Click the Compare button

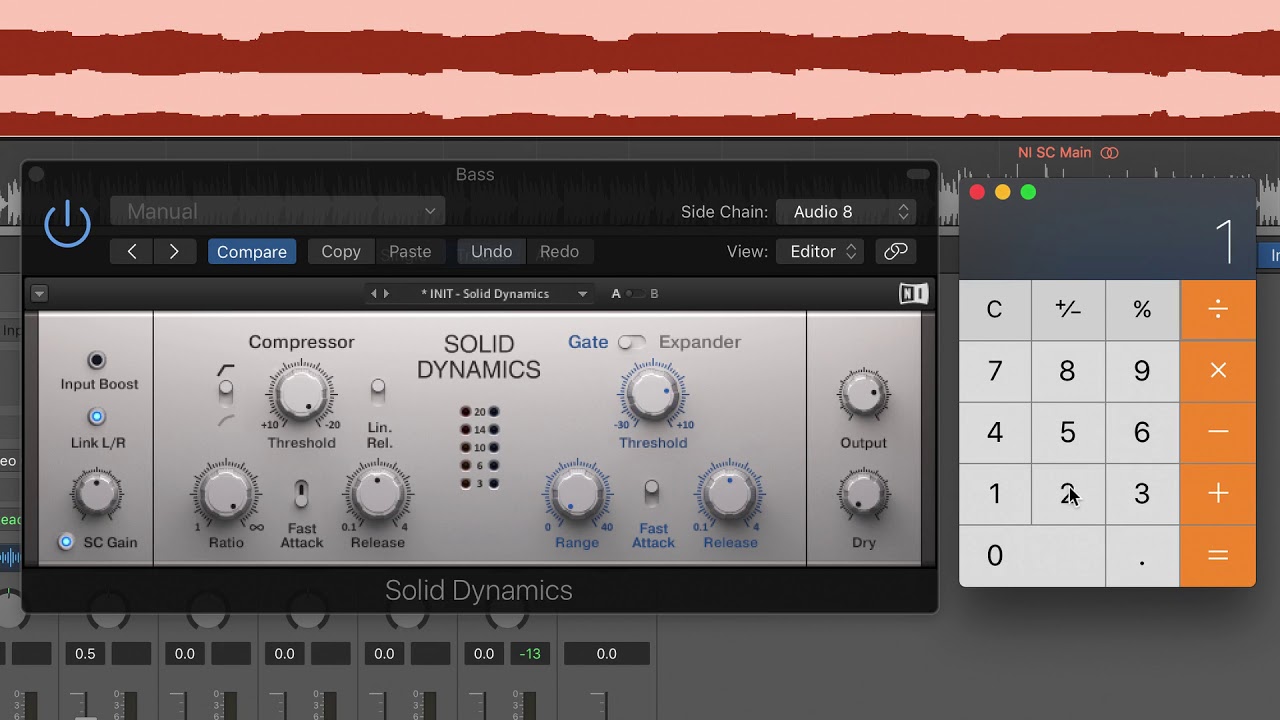point(252,252)
